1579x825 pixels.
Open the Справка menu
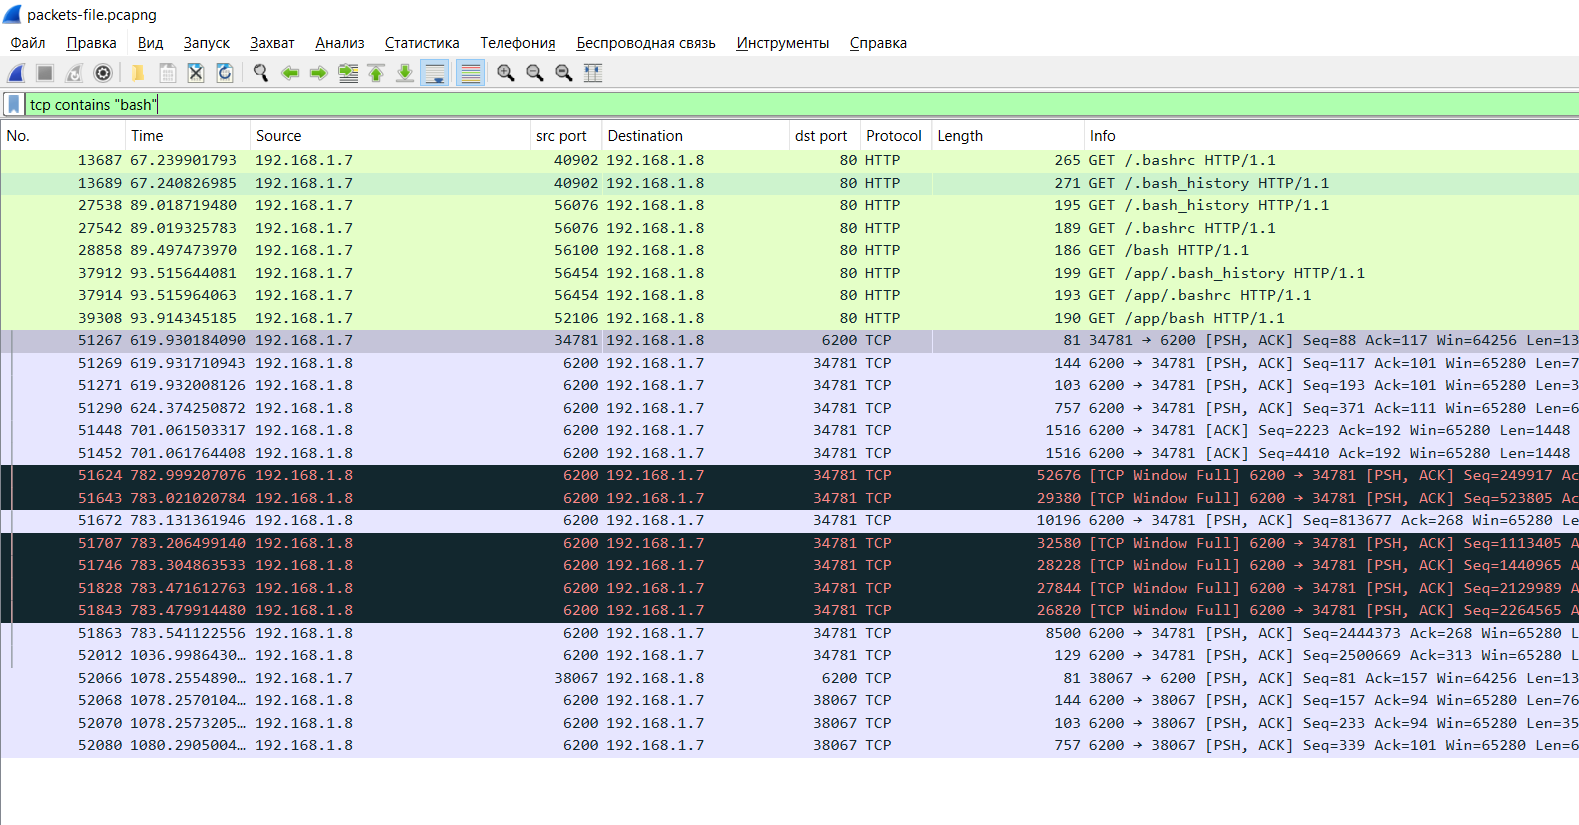point(878,43)
